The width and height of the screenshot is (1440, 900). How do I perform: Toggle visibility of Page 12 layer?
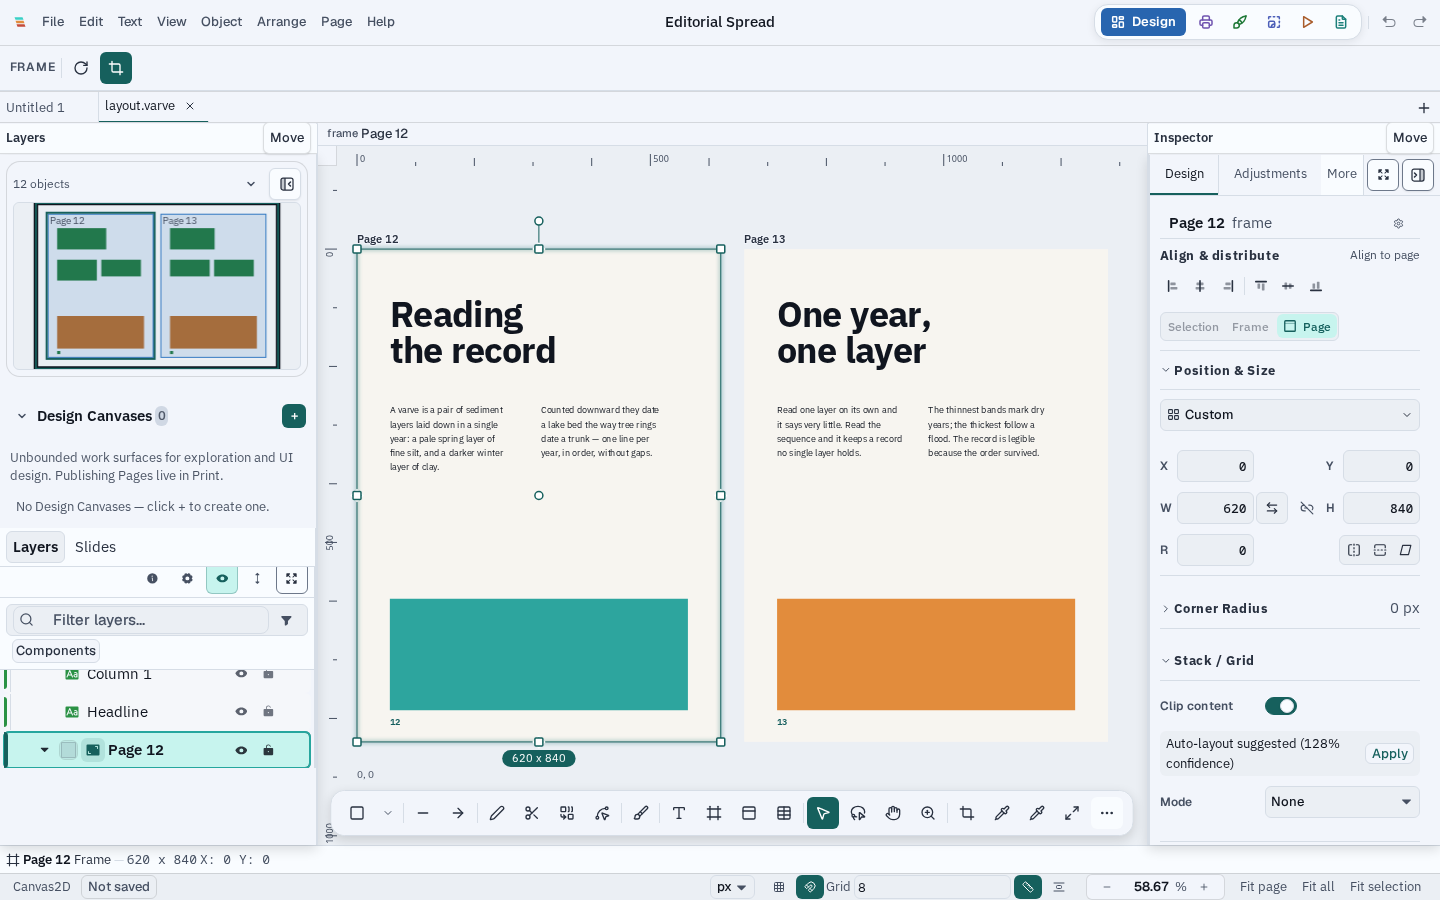click(x=241, y=750)
